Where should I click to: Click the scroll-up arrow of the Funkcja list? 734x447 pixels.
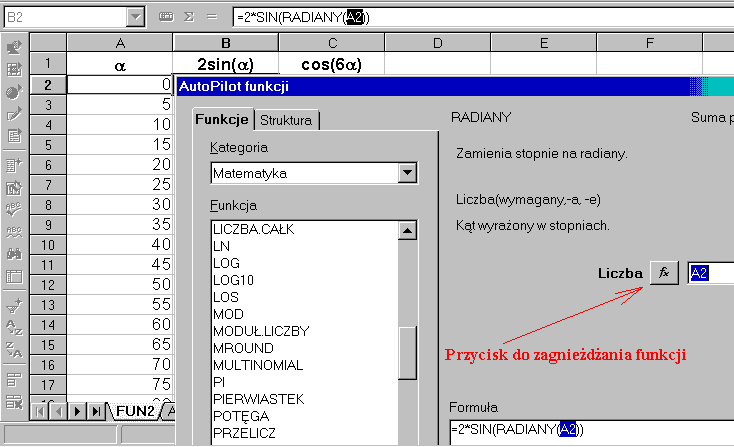(x=407, y=230)
